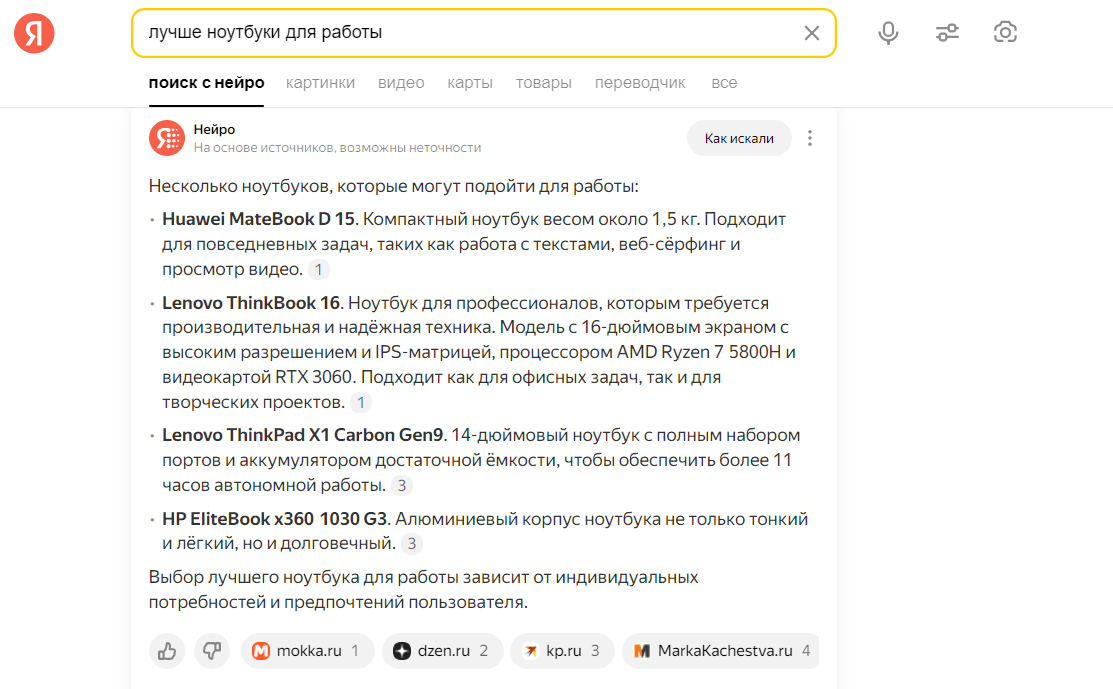Open the MarkaKachestva.ru source chip
The height and width of the screenshot is (689, 1113).
coord(721,651)
